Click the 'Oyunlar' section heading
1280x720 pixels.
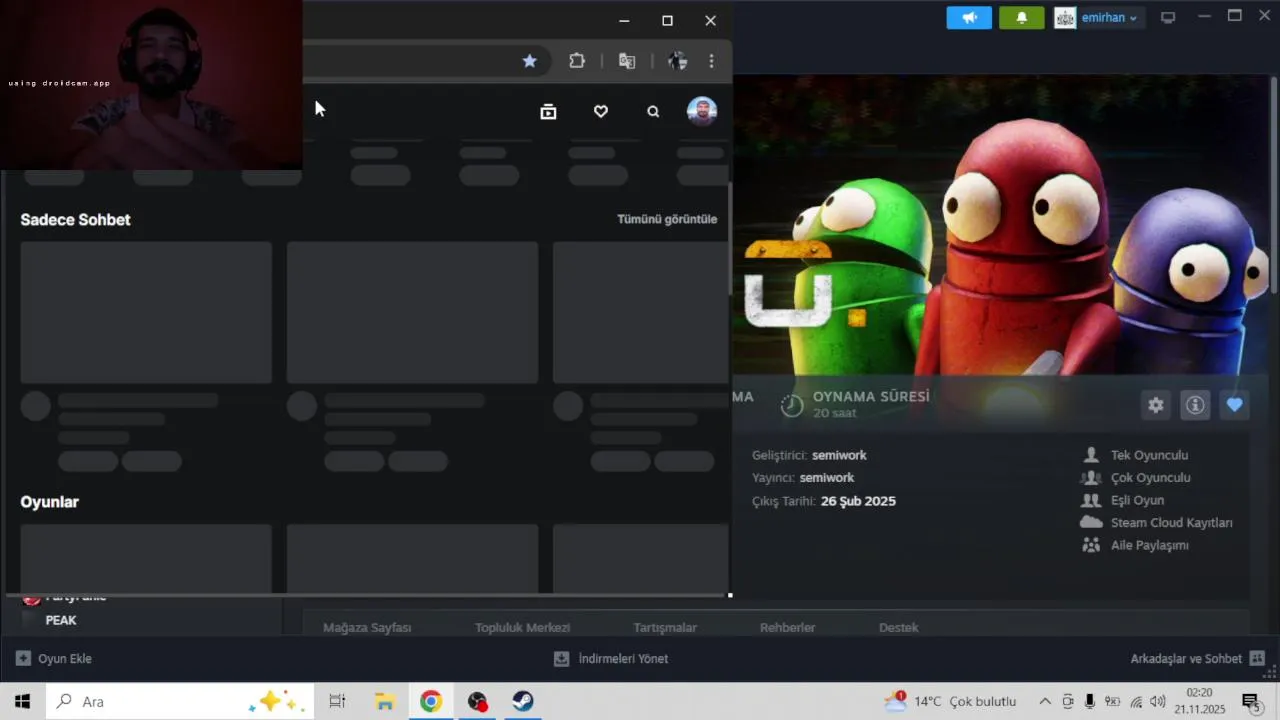50,502
